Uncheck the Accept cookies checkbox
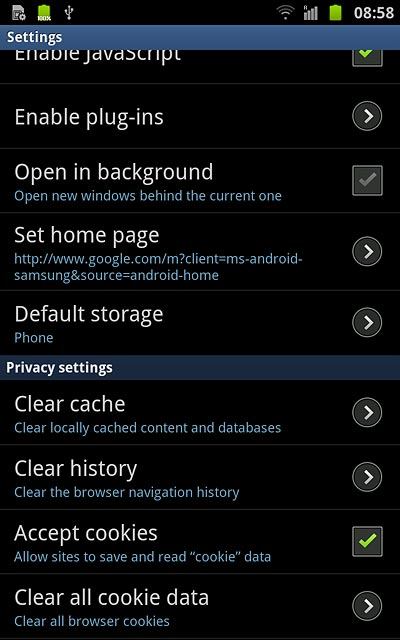400x640 pixels. coord(367,541)
